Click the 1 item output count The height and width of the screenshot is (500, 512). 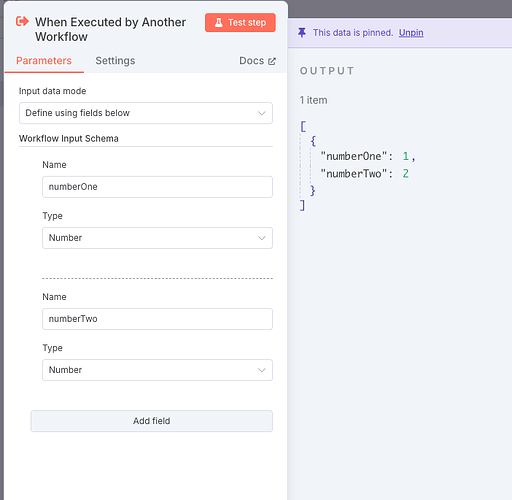tap(313, 100)
